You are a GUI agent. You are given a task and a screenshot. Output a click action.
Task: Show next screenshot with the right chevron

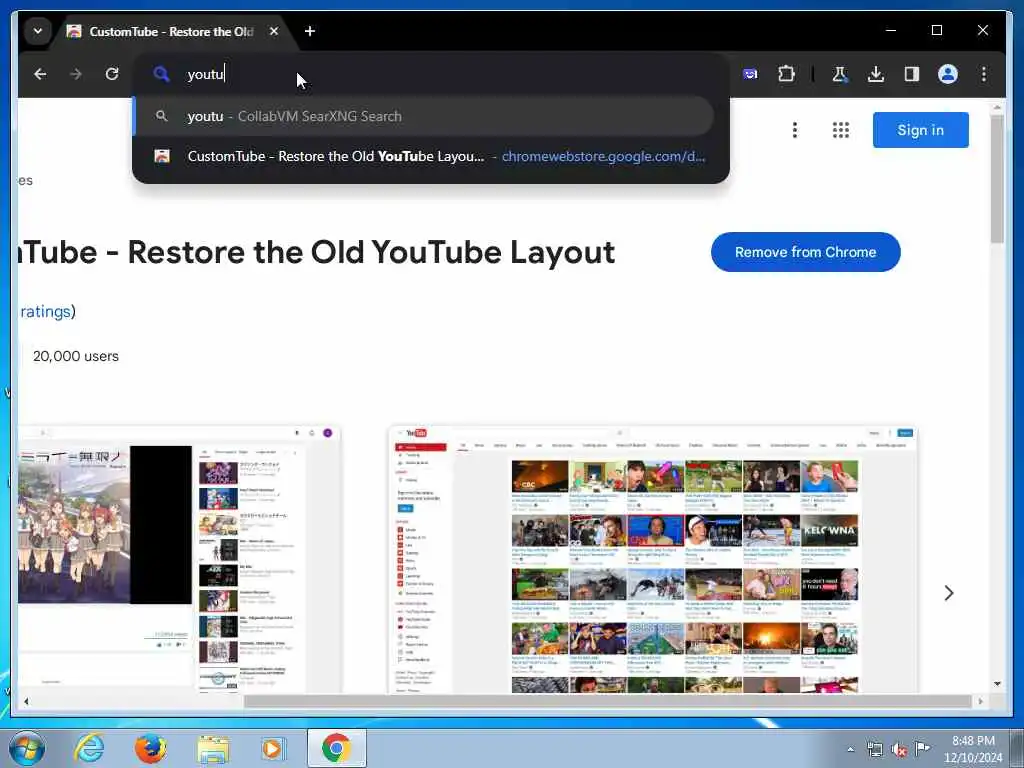coord(949,593)
